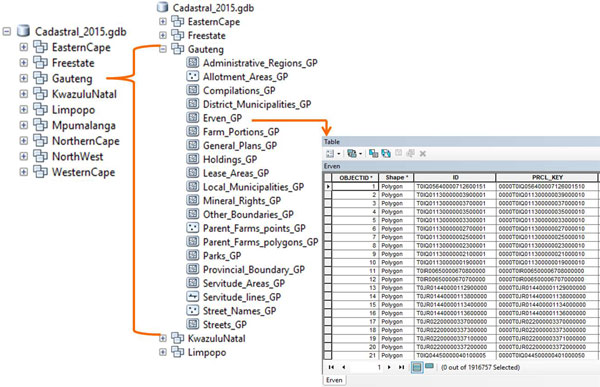Click the record number input field
The height and width of the screenshot is (387, 600).
[x=366, y=367]
